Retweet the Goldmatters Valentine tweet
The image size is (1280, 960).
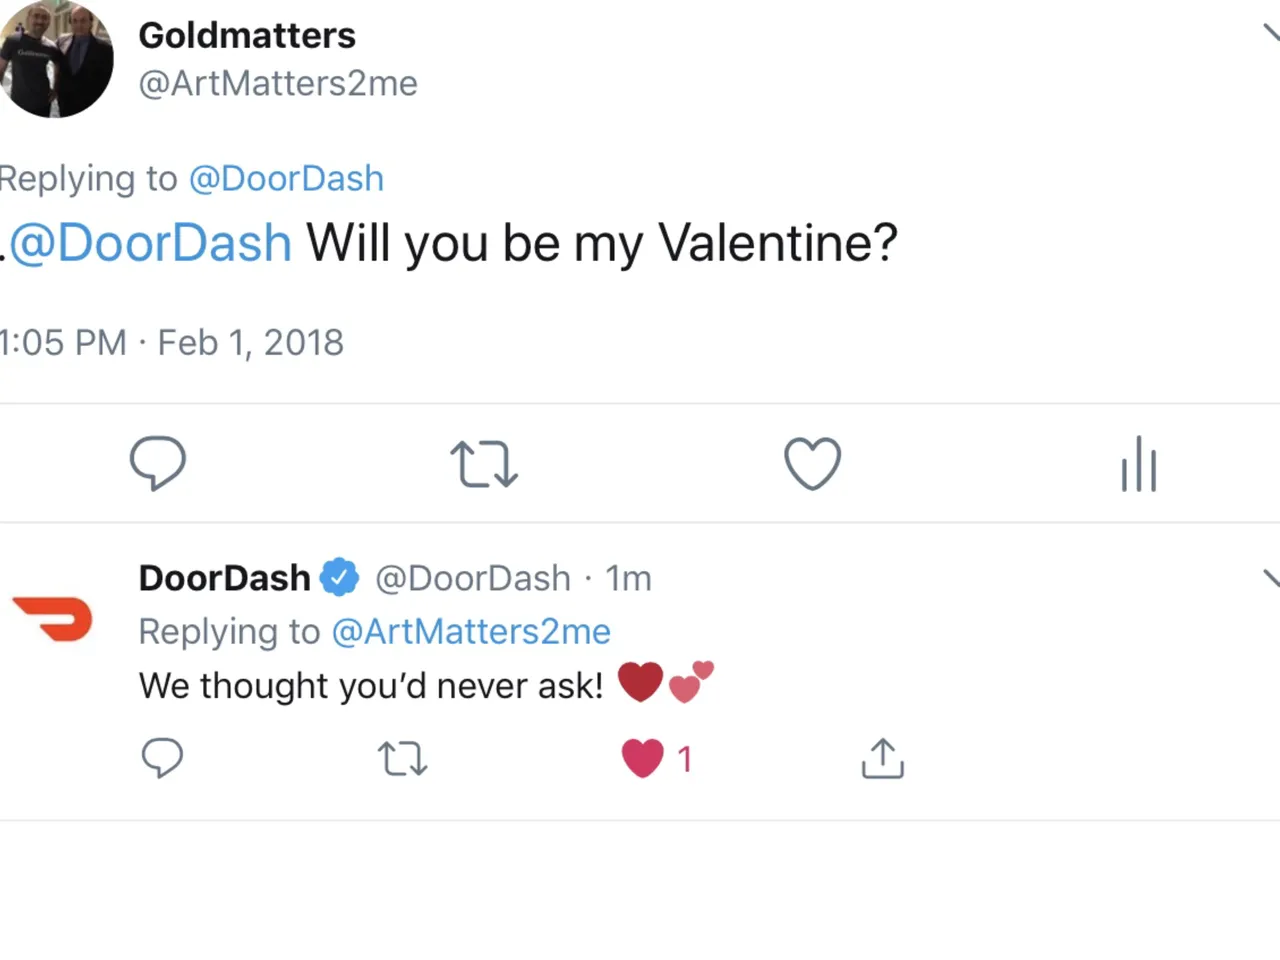click(484, 464)
